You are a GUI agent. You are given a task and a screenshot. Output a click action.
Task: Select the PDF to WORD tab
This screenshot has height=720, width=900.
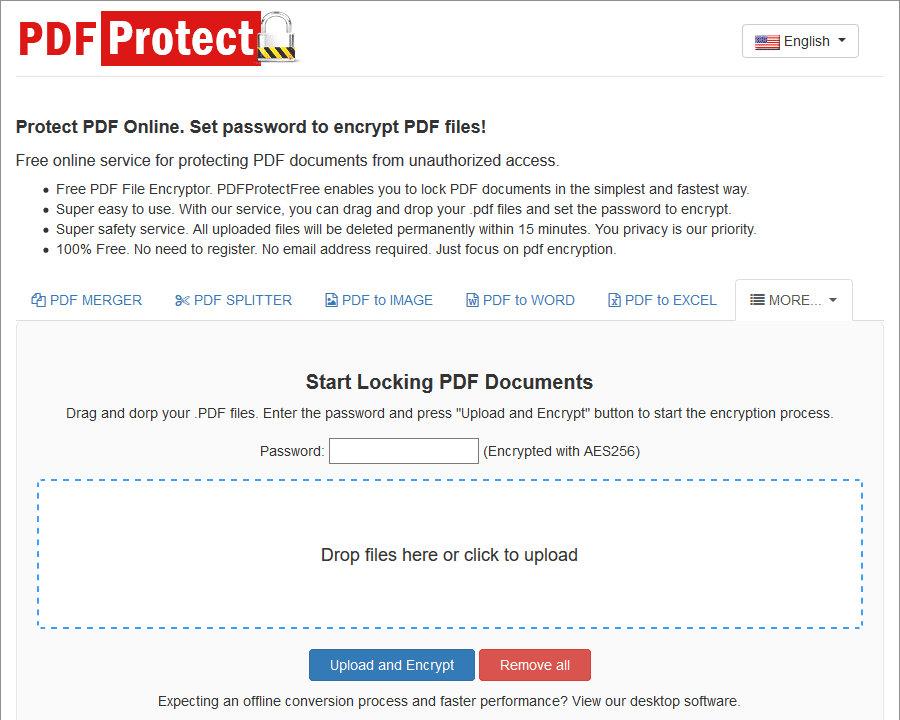coord(520,300)
